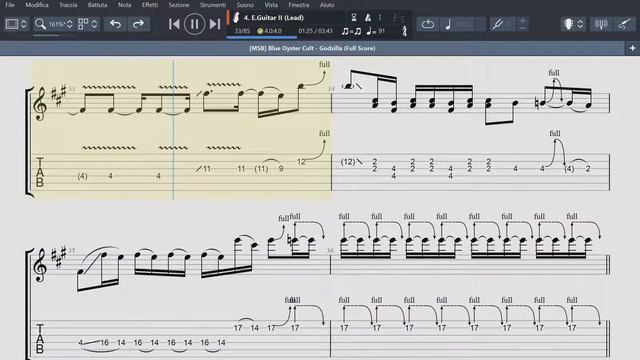Skip forward to the next bar

tap(215, 24)
